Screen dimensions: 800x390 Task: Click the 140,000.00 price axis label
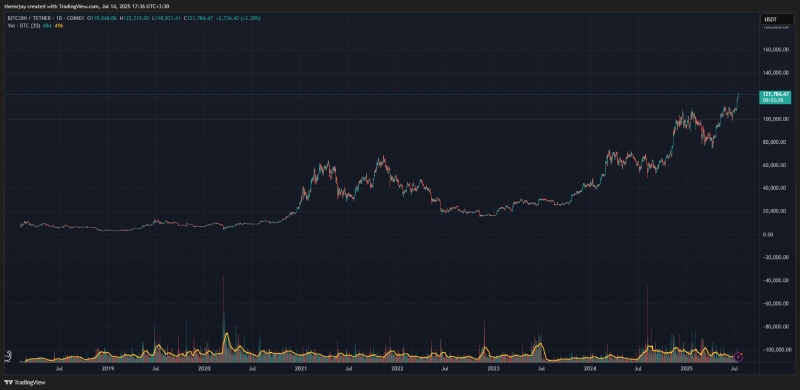(777, 74)
